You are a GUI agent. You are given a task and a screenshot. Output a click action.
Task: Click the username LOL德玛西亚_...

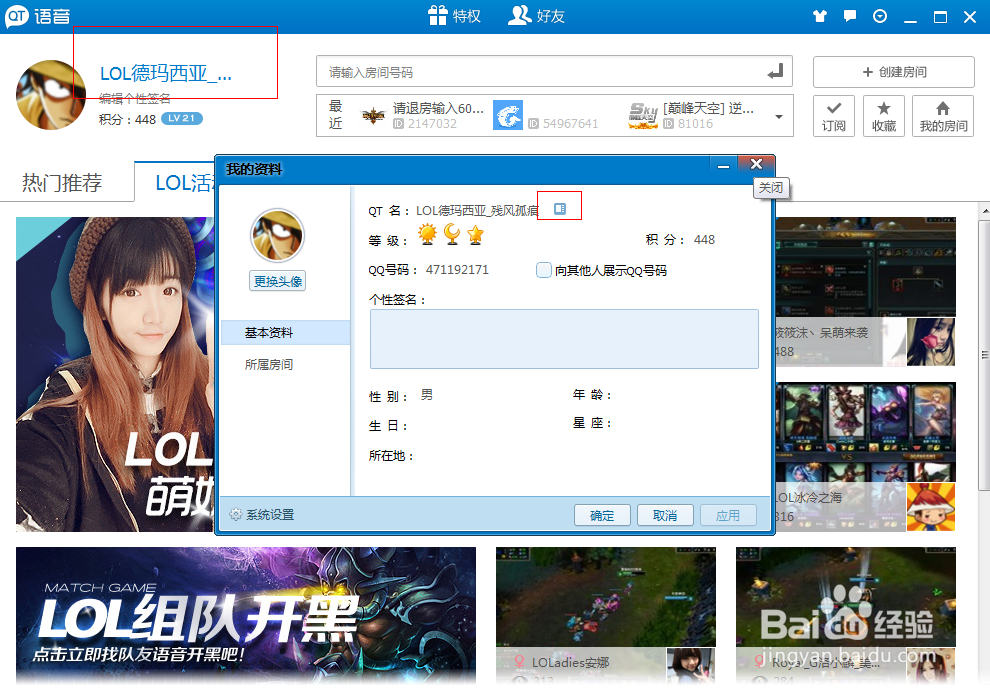tap(166, 74)
